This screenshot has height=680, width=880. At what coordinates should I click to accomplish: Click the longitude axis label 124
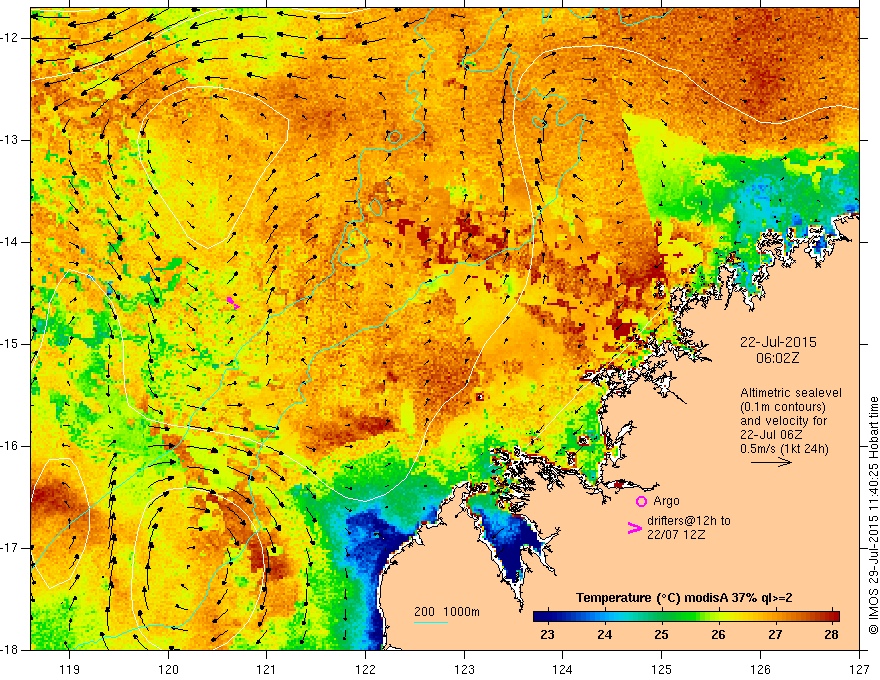point(563,669)
